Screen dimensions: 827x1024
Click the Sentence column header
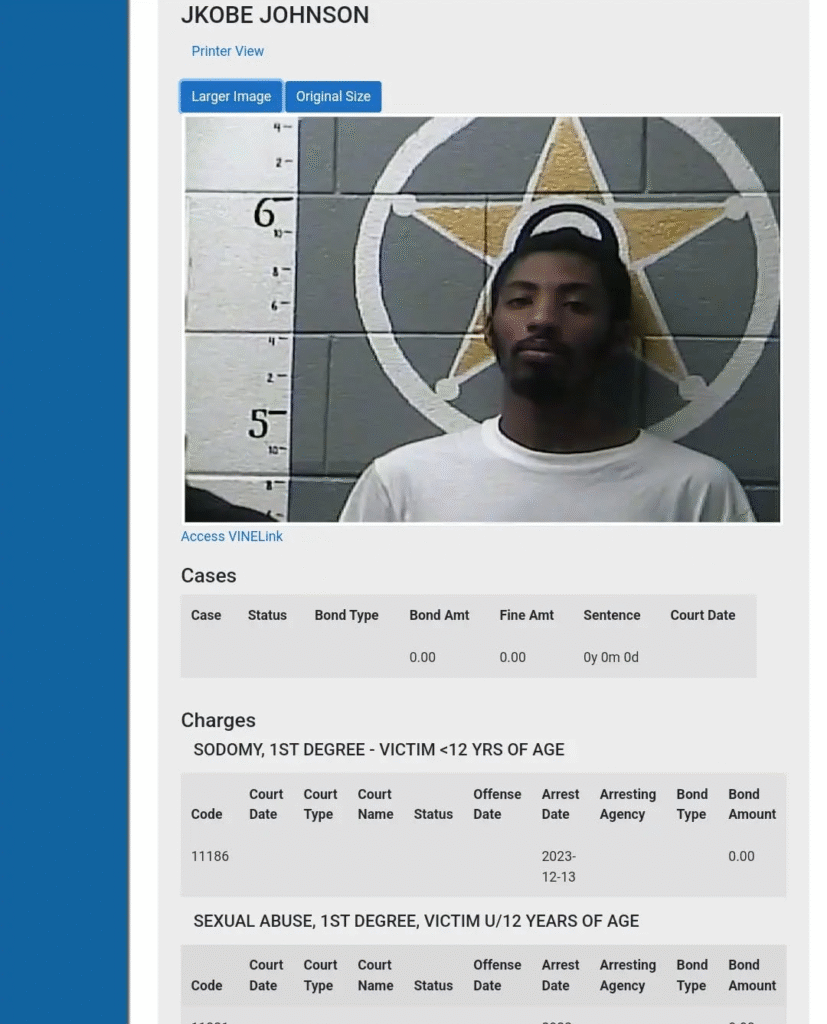611,615
